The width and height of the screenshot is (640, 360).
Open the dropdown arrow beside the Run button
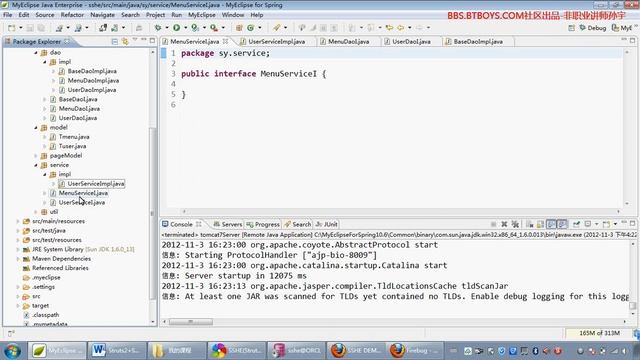(x=185, y=28)
